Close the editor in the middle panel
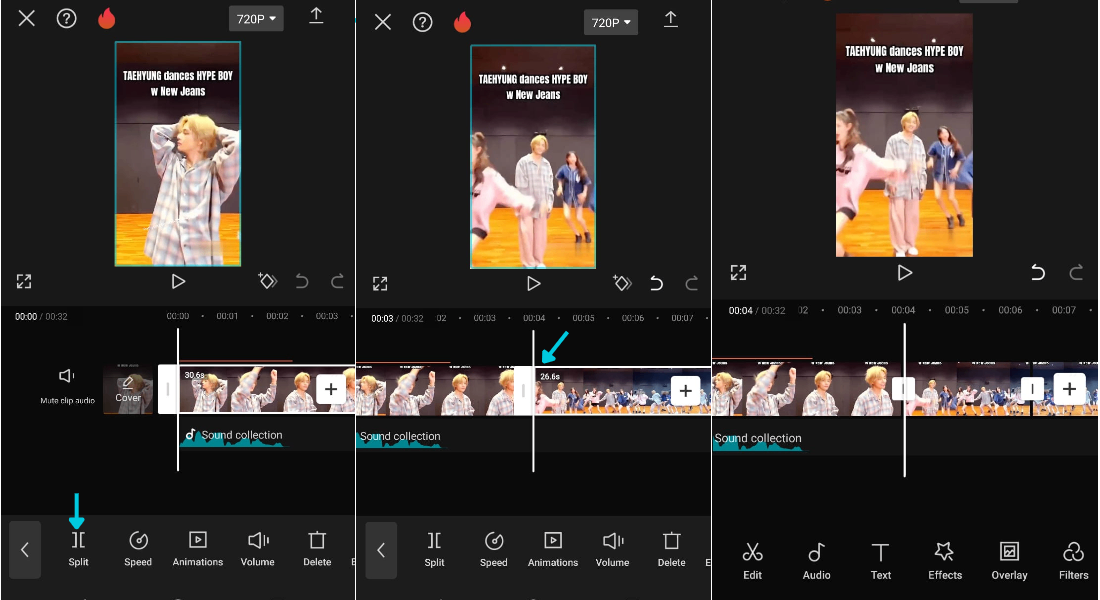1100x600 pixels. (x=382, y=22)
